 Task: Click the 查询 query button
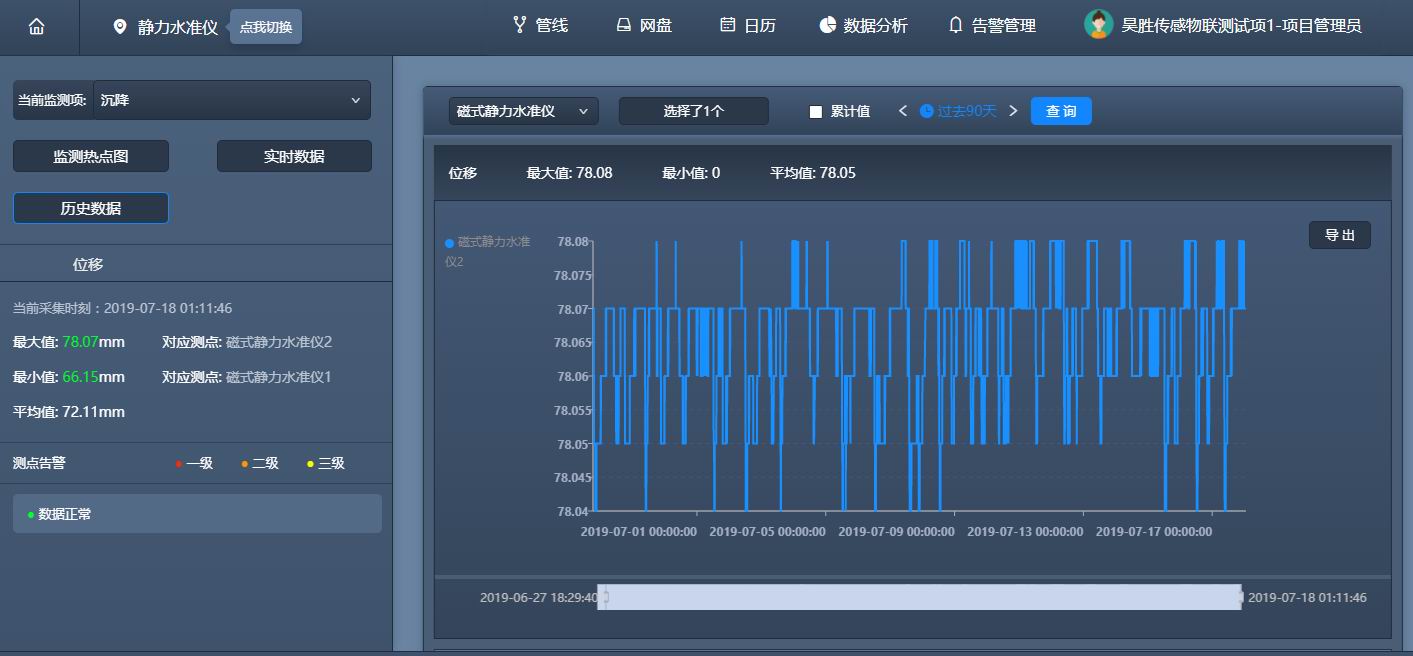(x=1060, y=111)
